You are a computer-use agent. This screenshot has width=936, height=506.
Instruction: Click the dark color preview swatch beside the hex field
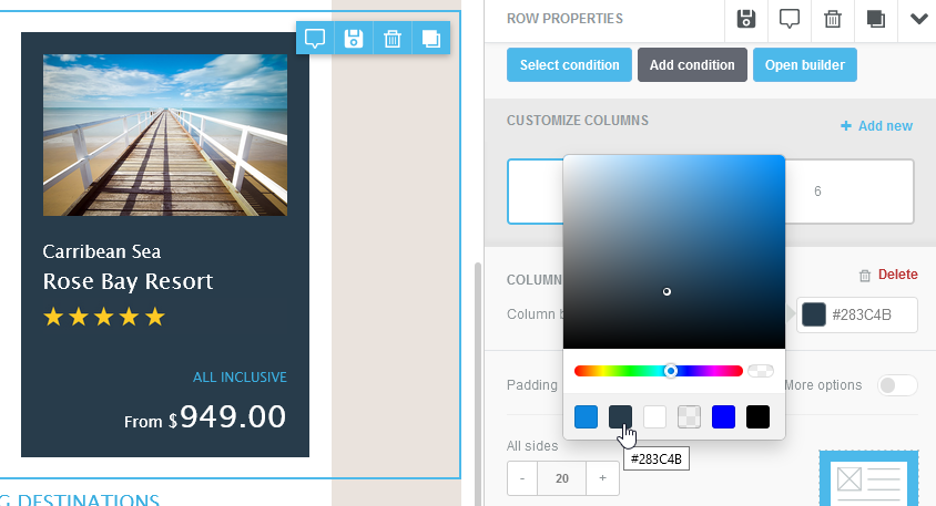coord(814,314)
